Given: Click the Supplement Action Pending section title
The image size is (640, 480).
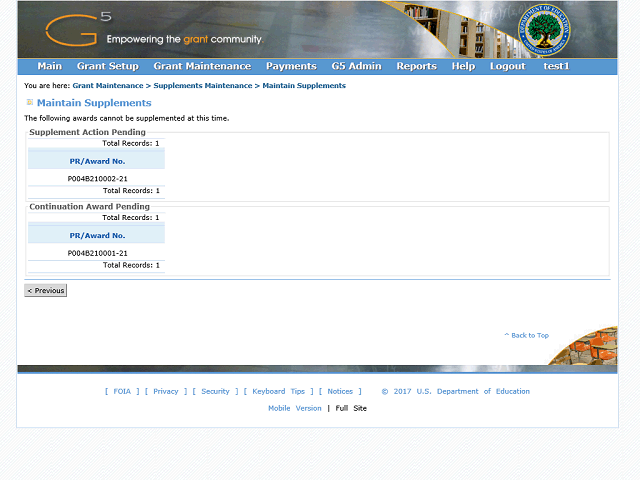Looking at the screenshot, I should 87,132.
